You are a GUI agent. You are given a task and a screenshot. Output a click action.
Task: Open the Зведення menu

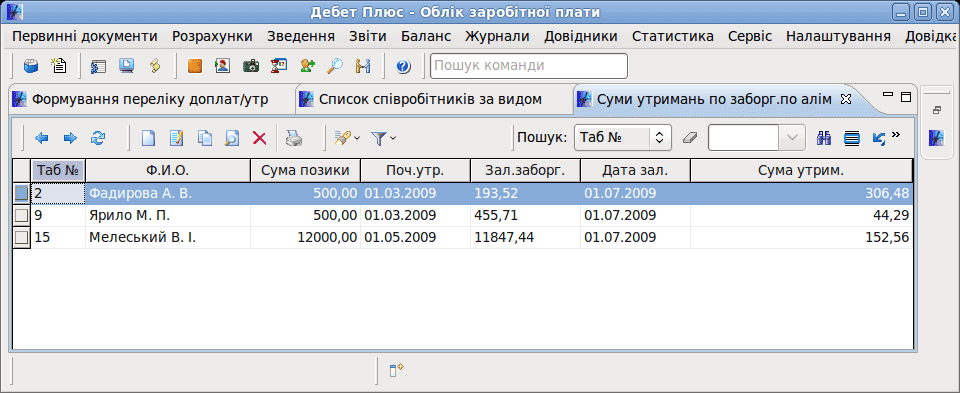click(301, 36)
